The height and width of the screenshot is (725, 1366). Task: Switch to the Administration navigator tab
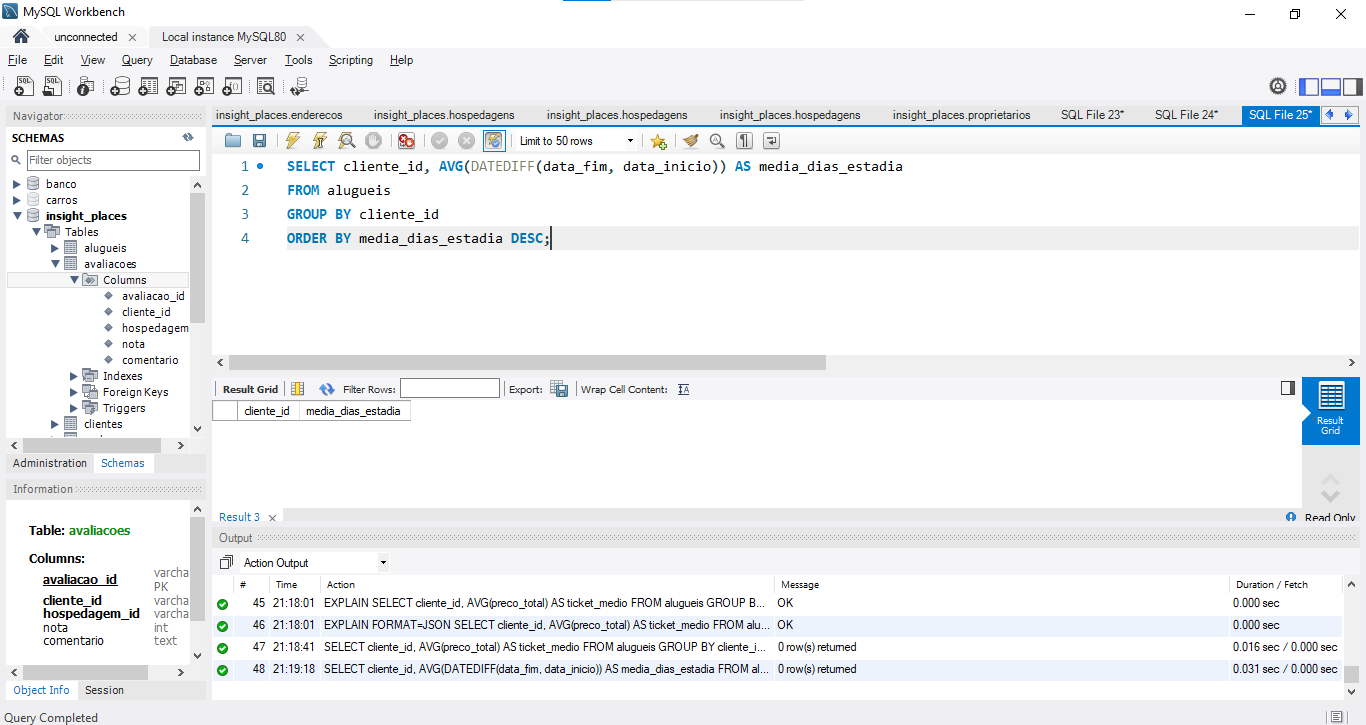pyautogui.click(x=50, y=463)
